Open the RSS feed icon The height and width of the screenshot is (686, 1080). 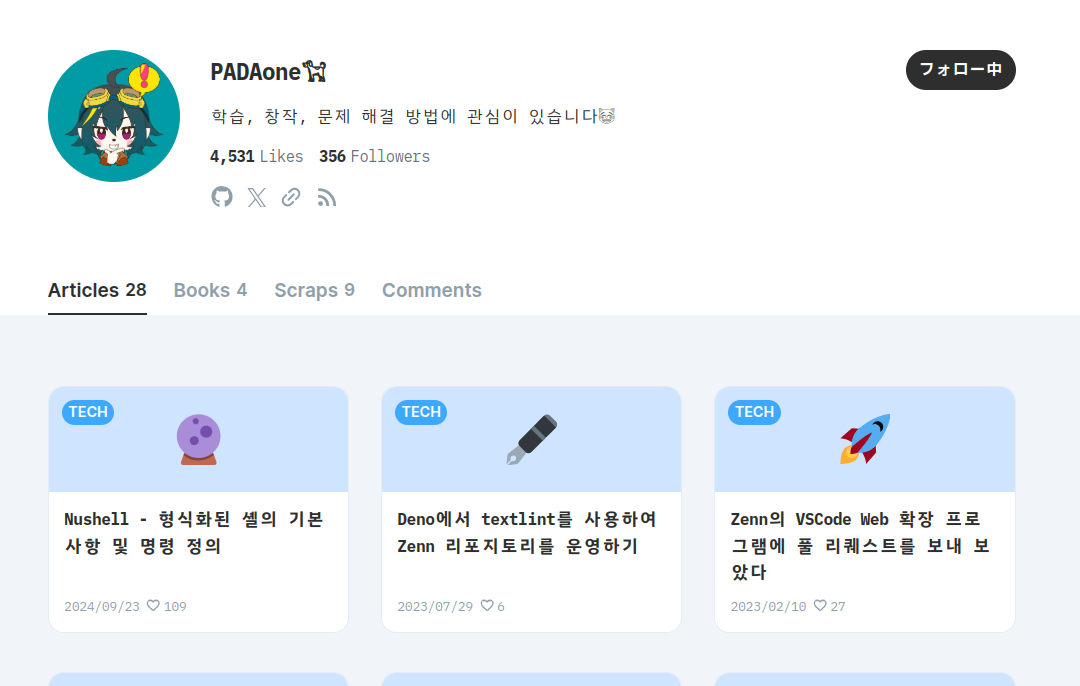(x=326, y=198)
